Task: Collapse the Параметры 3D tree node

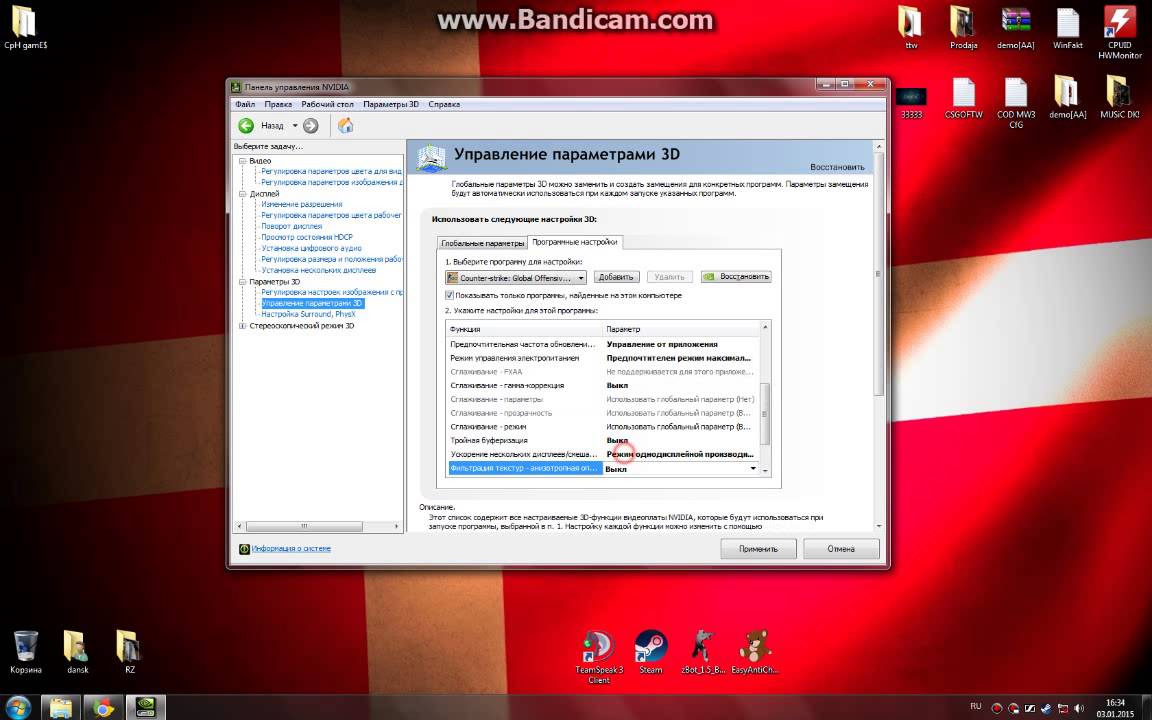Action: pos(242,281)
